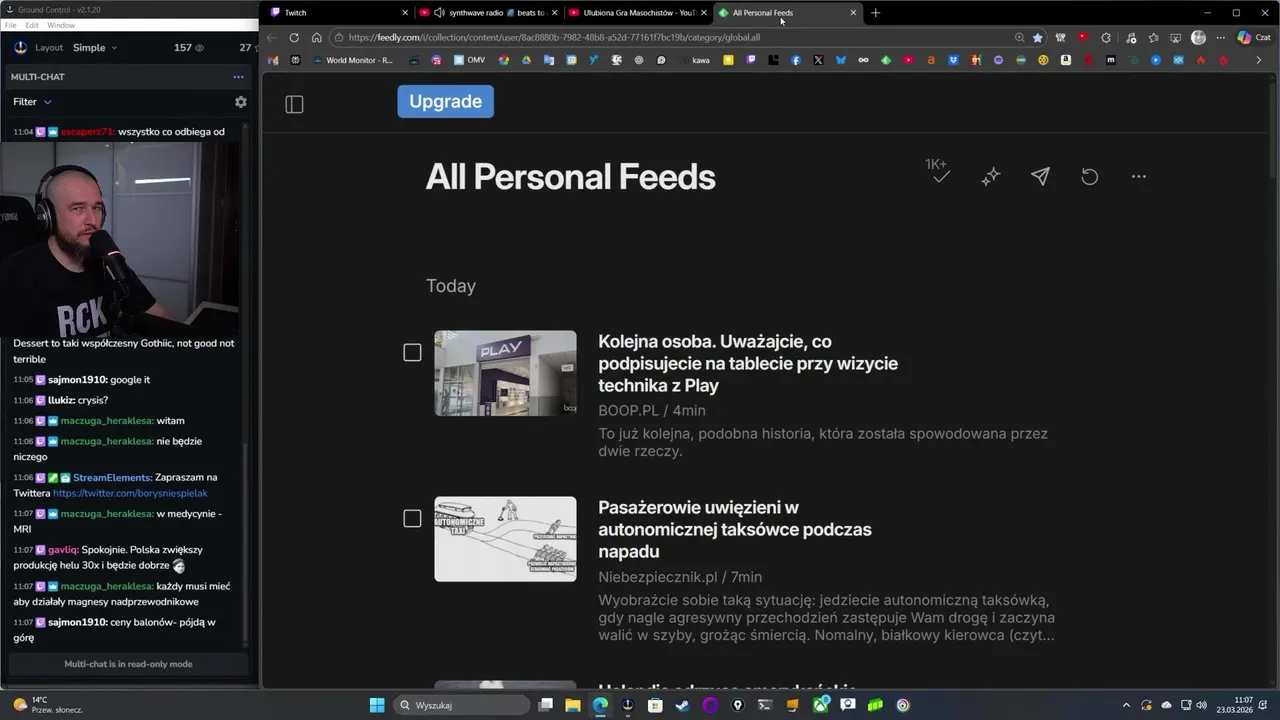Click the bookmark star in address bar
The height and width of the screenshot is (720, 1280).
coord(1038,38)
